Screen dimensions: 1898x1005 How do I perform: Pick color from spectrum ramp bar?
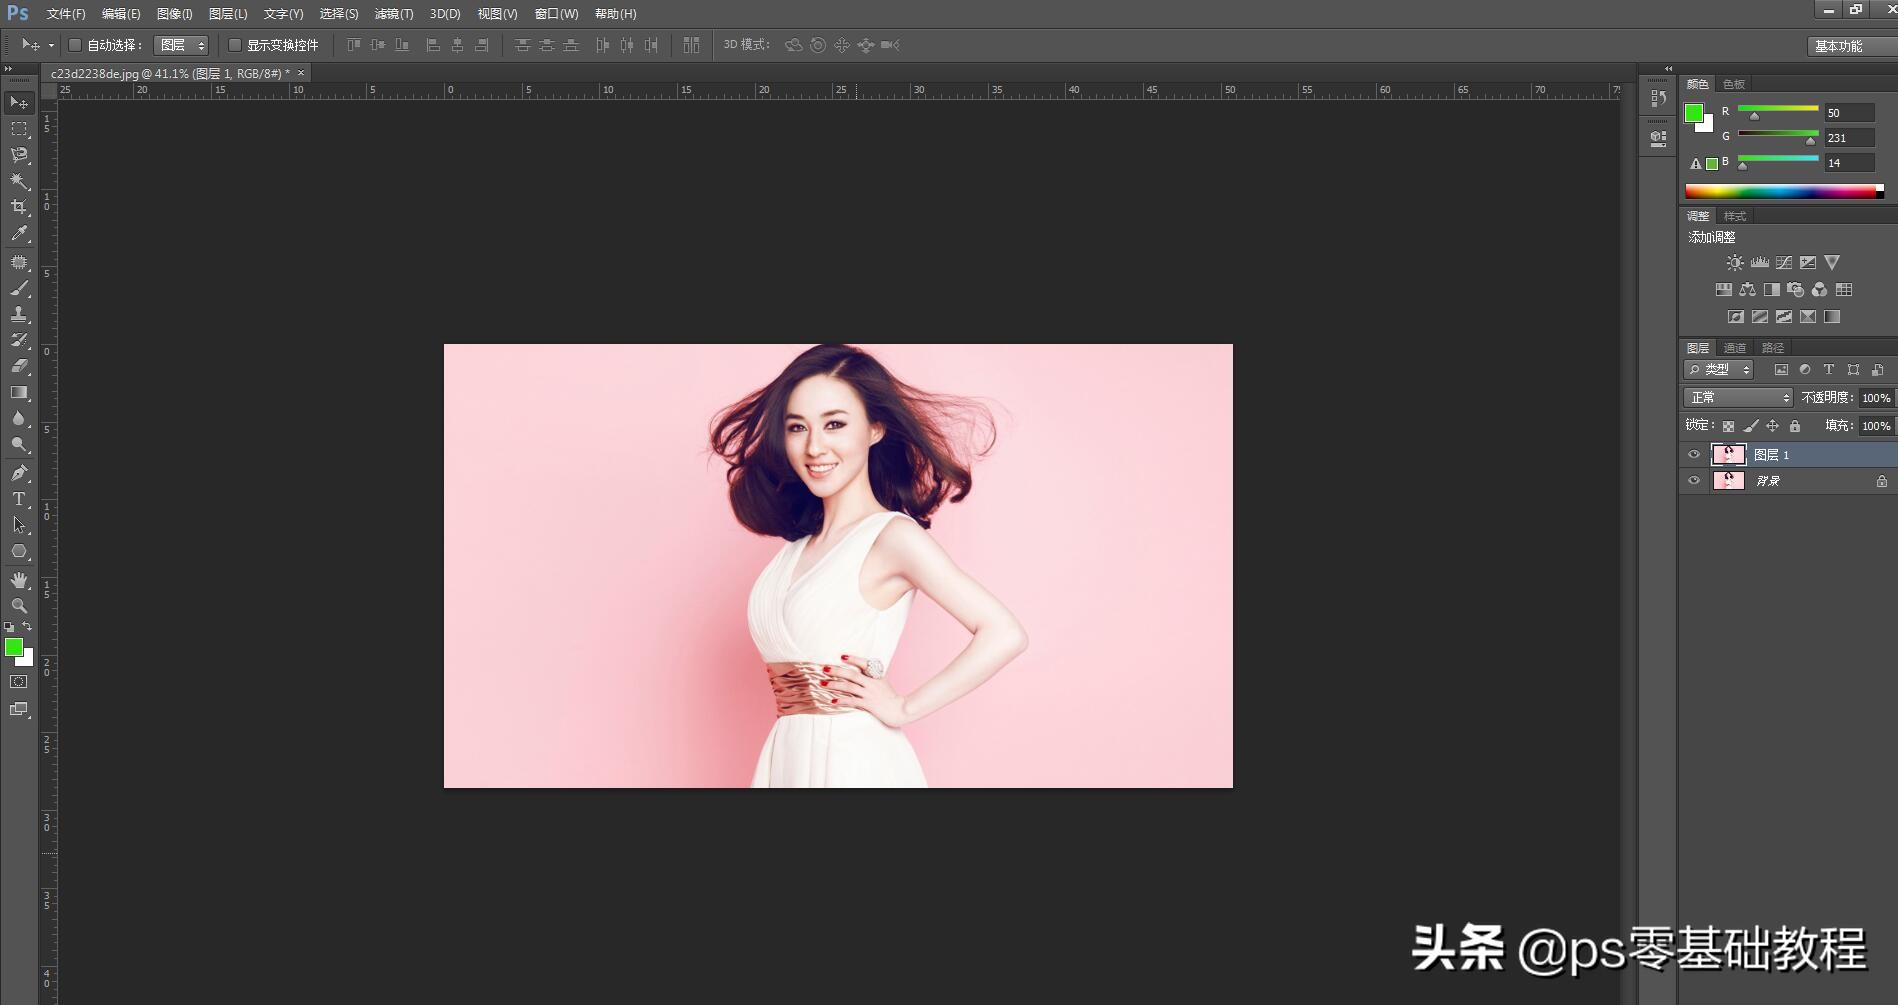pos(1784,191)
